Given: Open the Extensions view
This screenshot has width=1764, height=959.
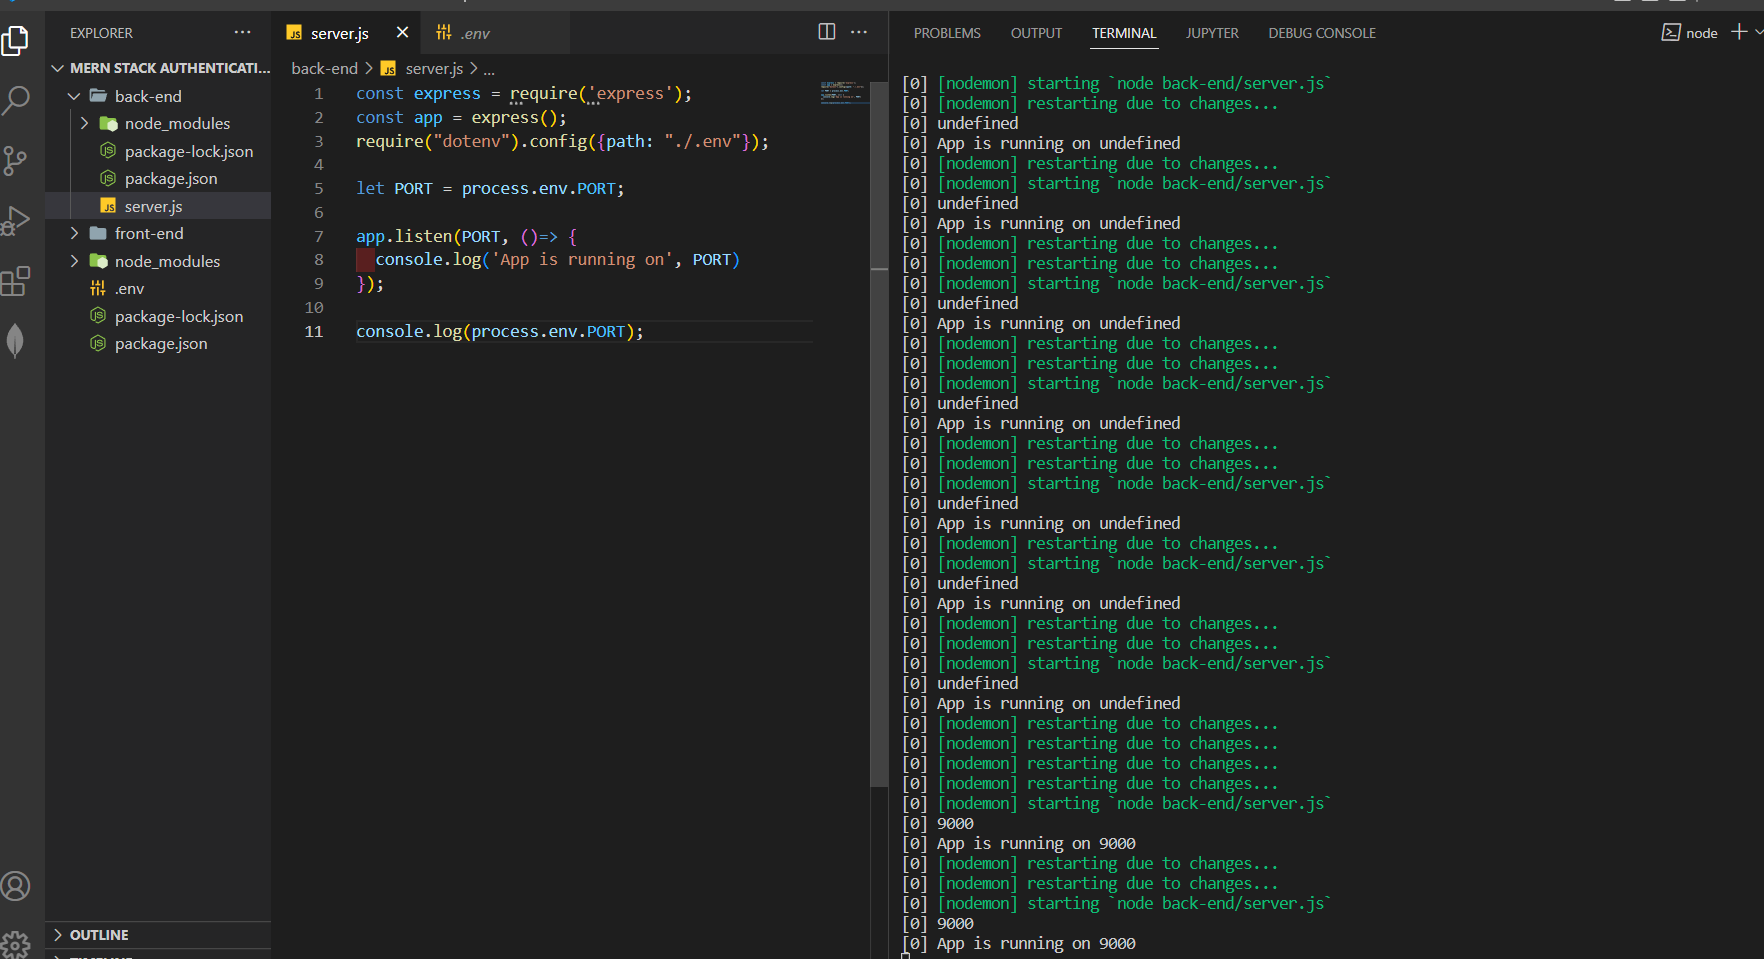Looking at the screenshot, I should coord(16,281).
